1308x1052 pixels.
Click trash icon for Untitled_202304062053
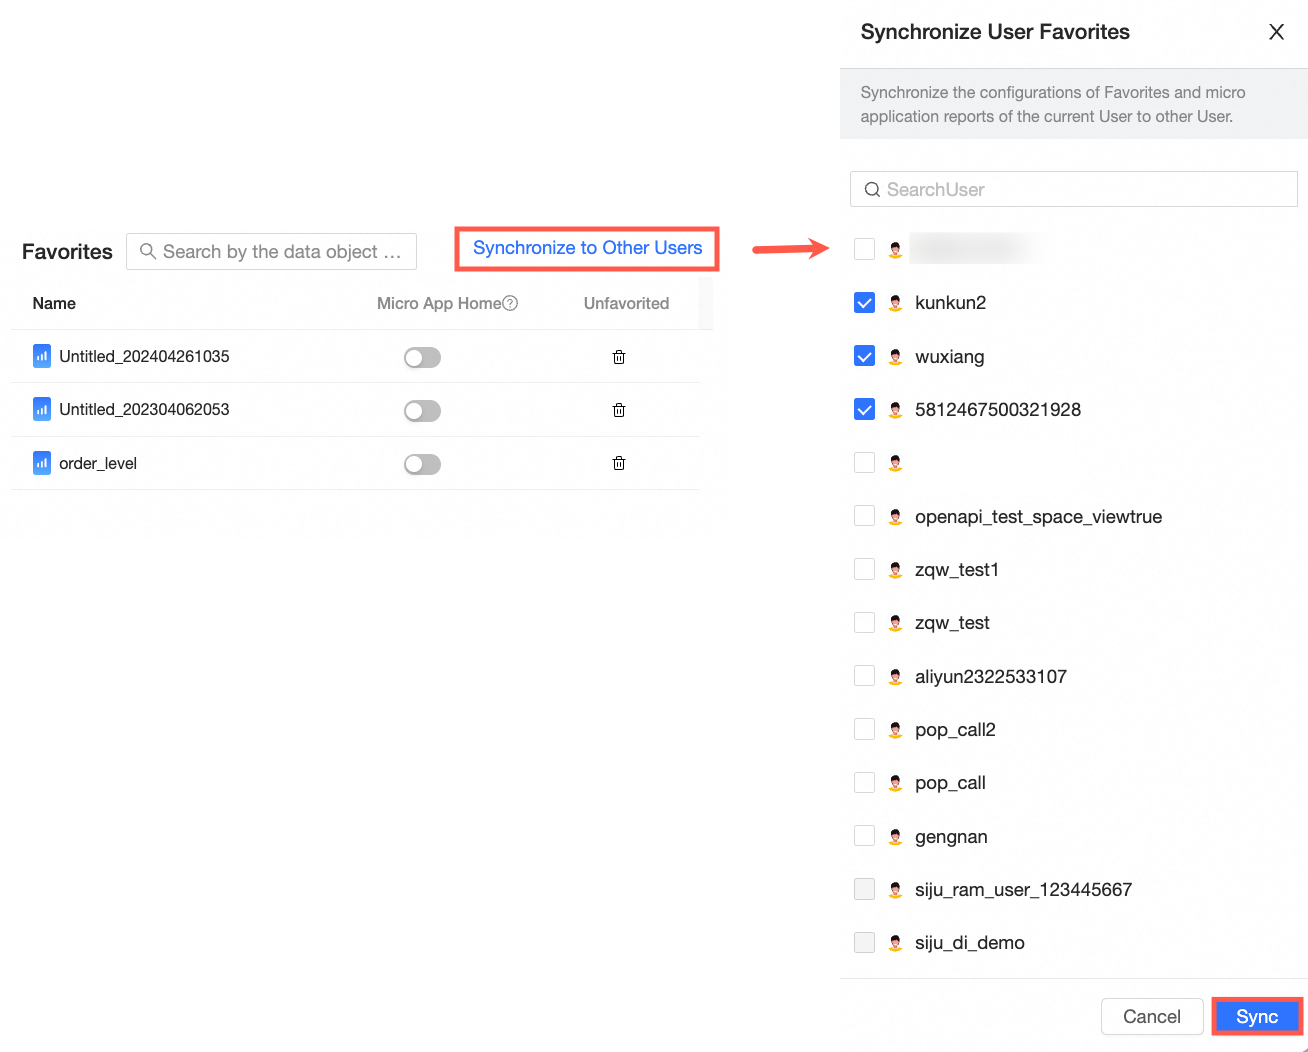click(x=619, y=410)
